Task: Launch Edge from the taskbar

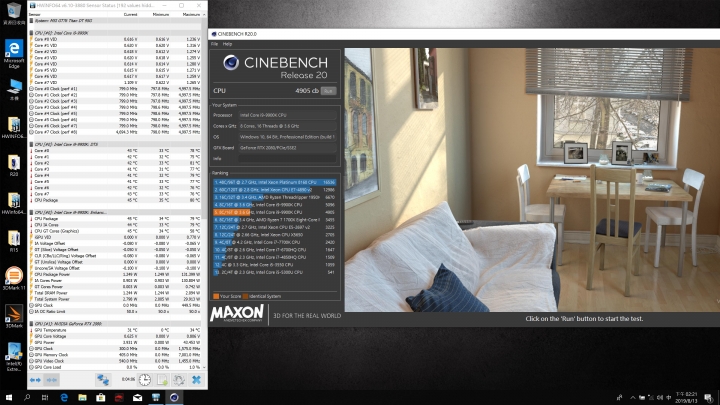Action: 64,398
